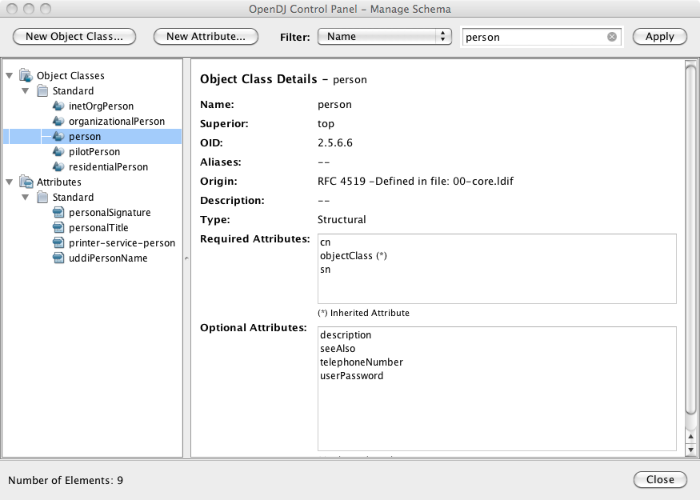The width and height of the screenshot is (700, 500).
Task: Click the Type value Structural
Action: tap(342, 220)
